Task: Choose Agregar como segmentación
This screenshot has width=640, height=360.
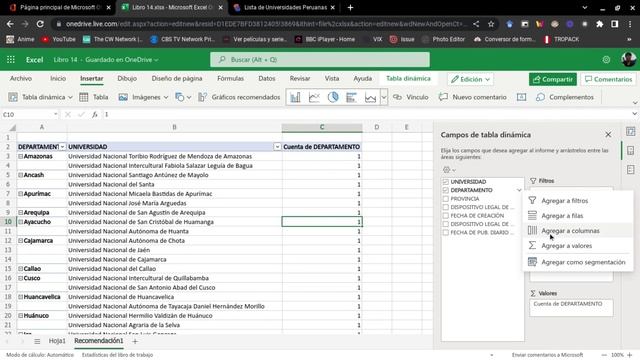Action: tap(578, 262)
